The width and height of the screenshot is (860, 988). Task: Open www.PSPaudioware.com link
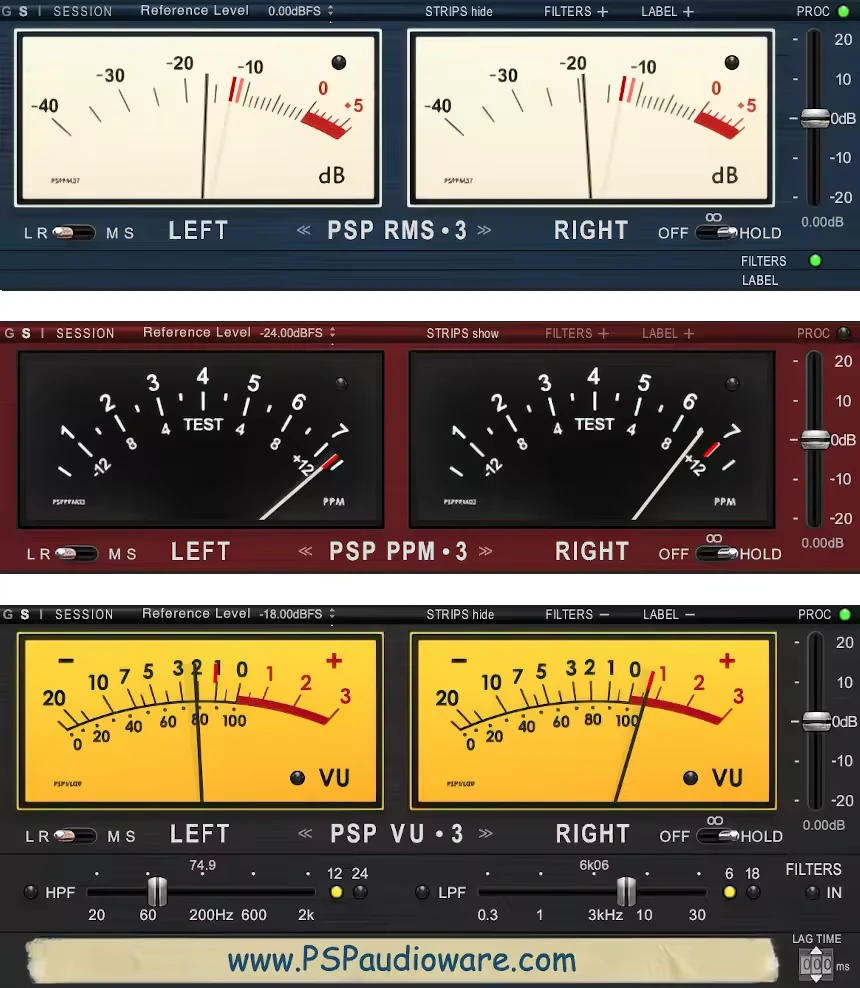coord(402,960)
